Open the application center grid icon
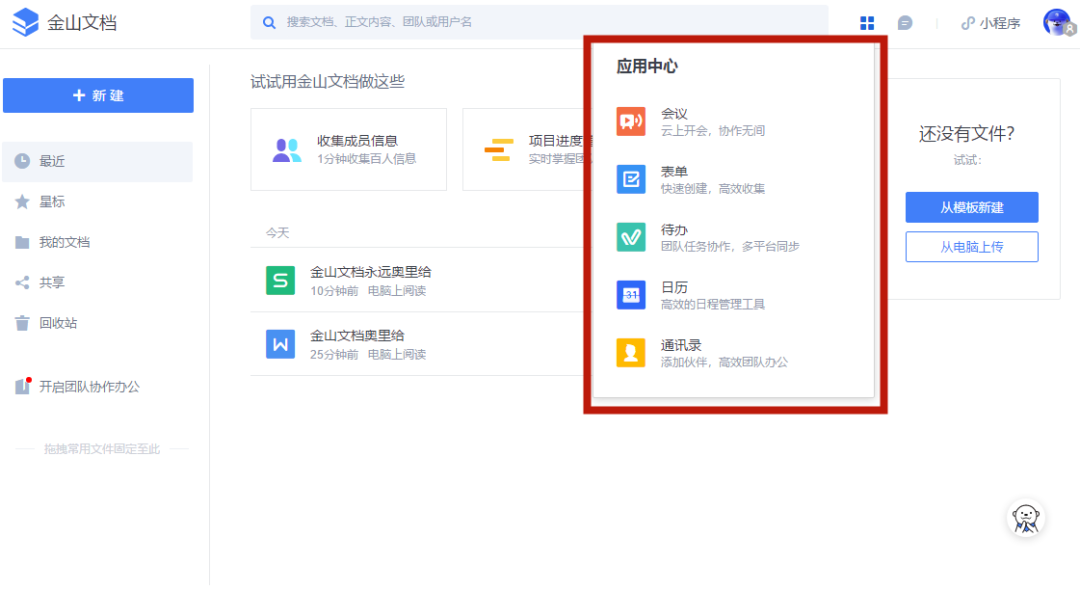The height and width of the screenshot is (591, 1080). tap(866, 23)
